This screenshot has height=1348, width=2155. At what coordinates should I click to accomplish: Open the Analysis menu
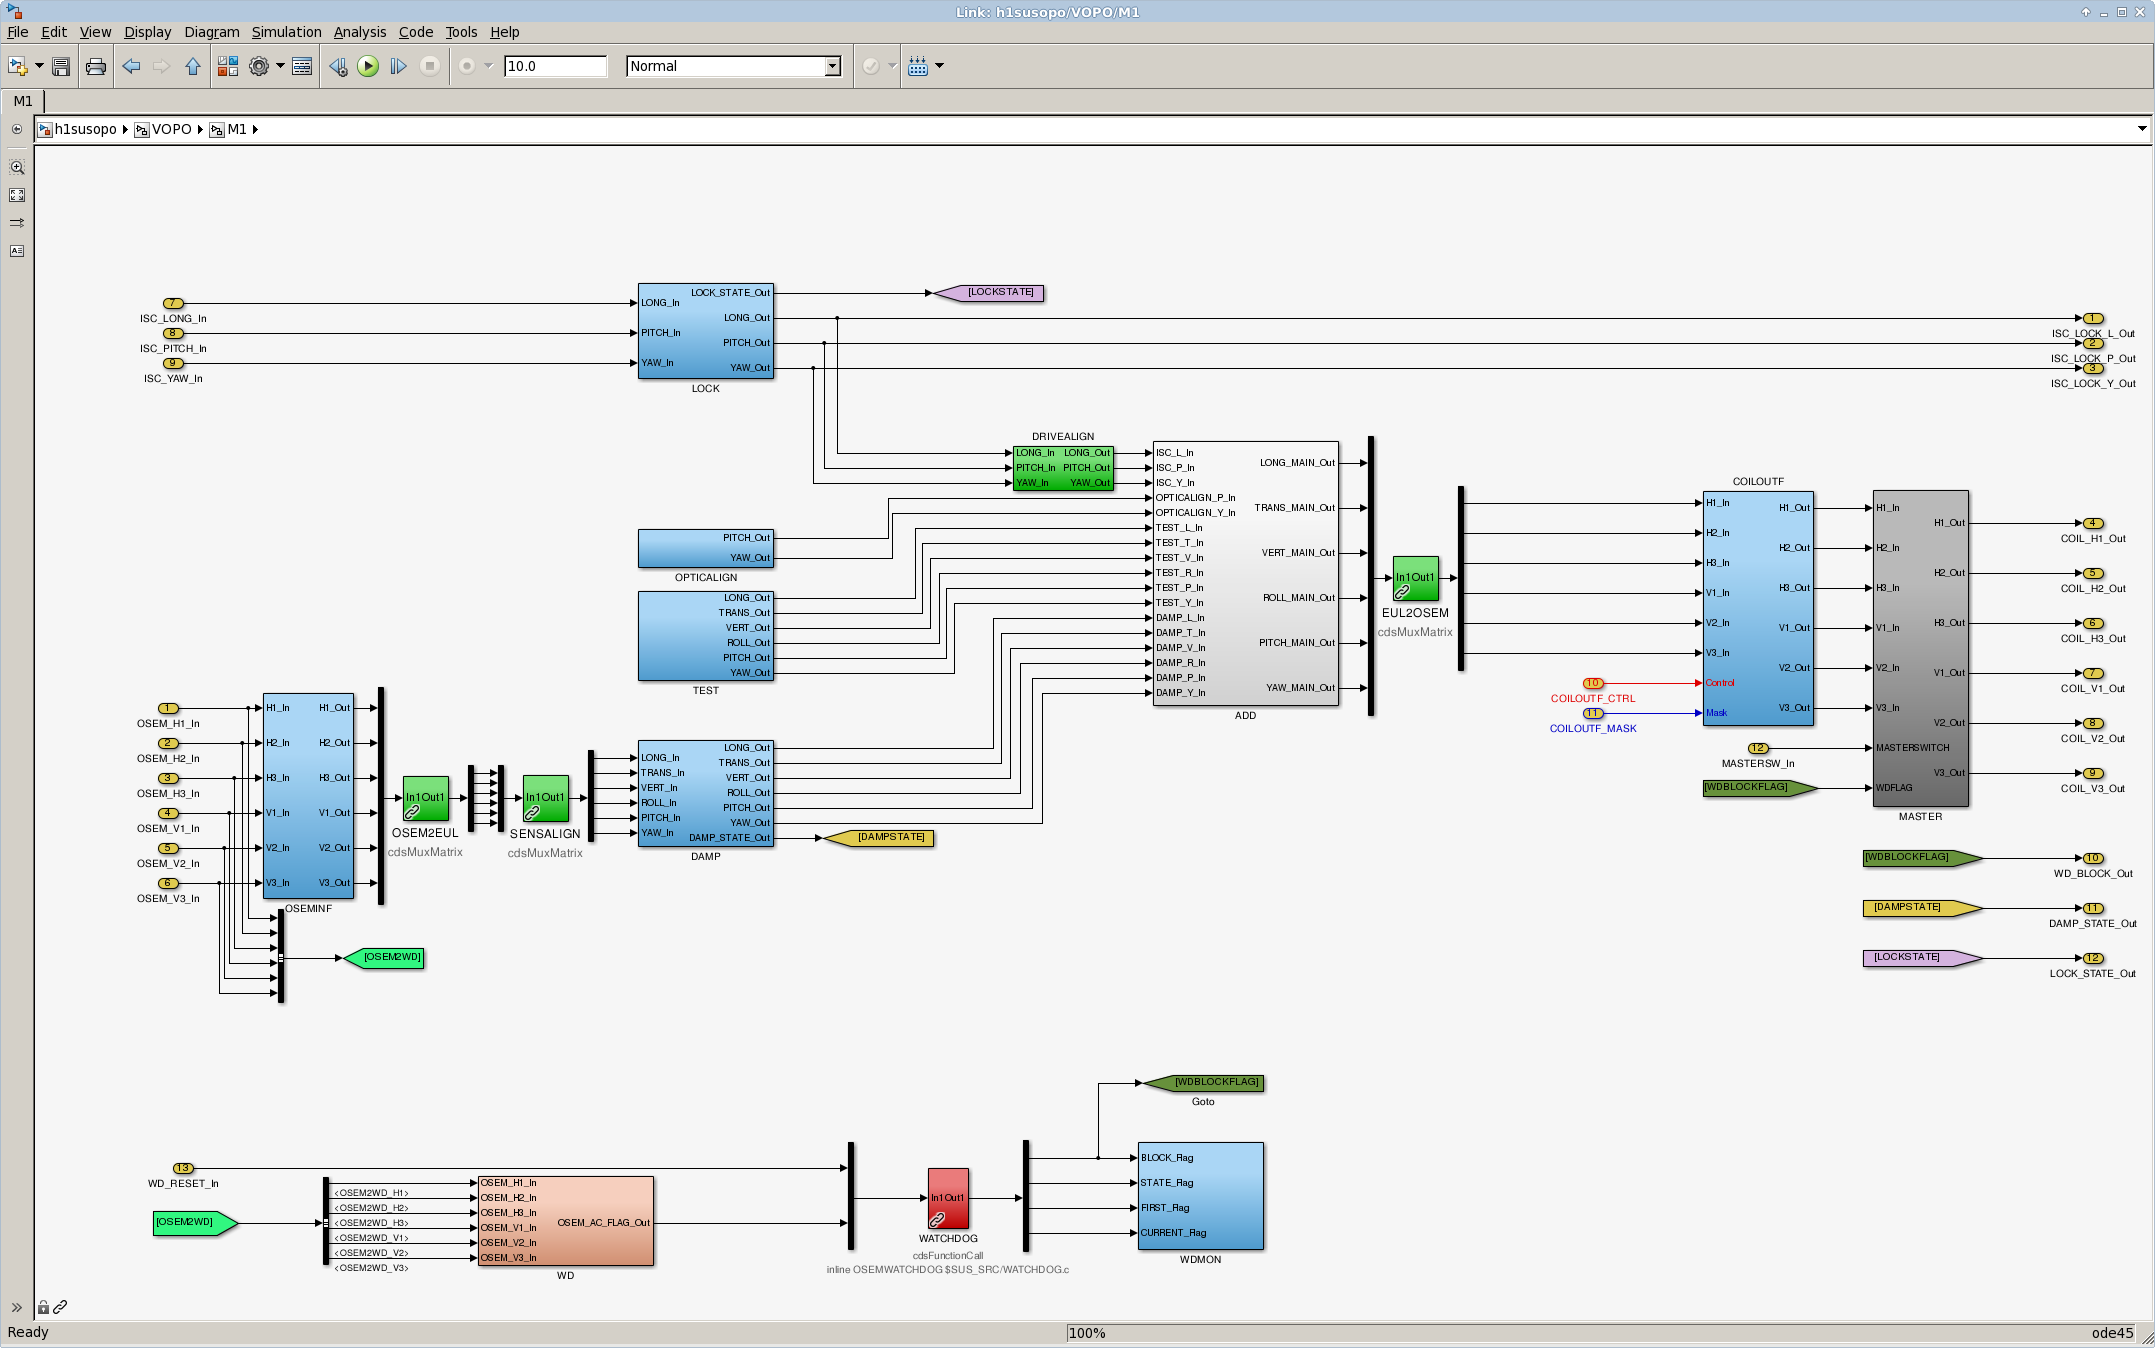point(360,32)
